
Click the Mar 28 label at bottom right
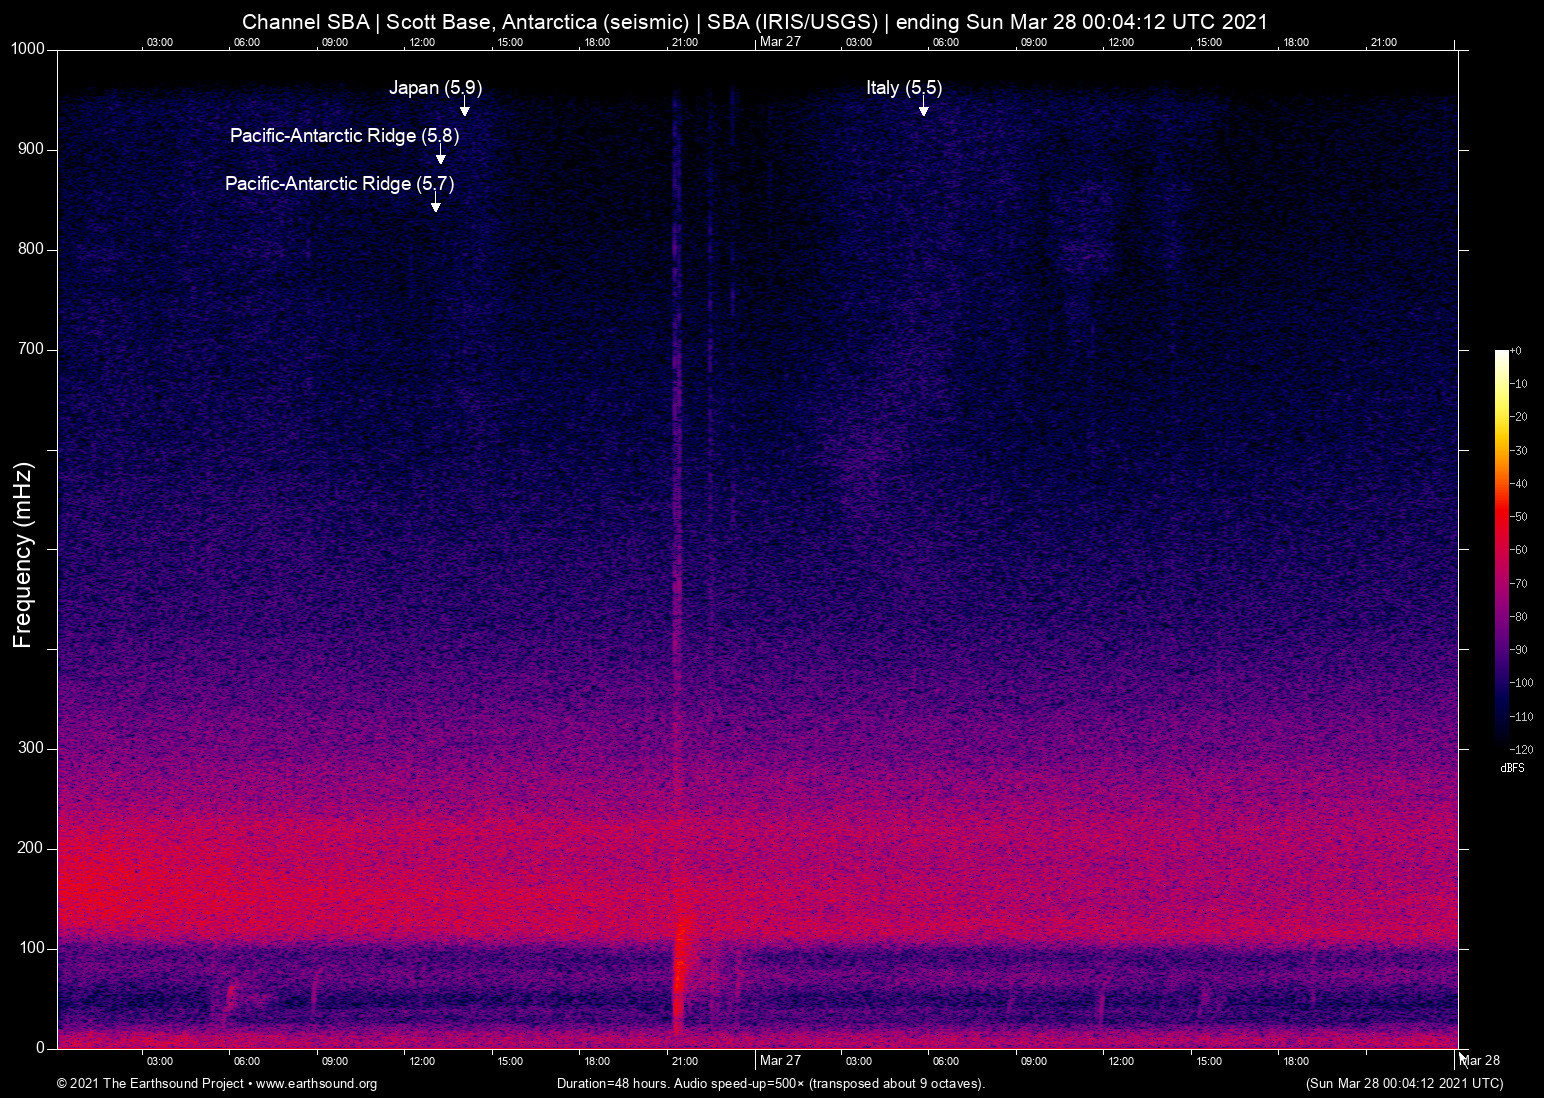tap(1481, 1061)
